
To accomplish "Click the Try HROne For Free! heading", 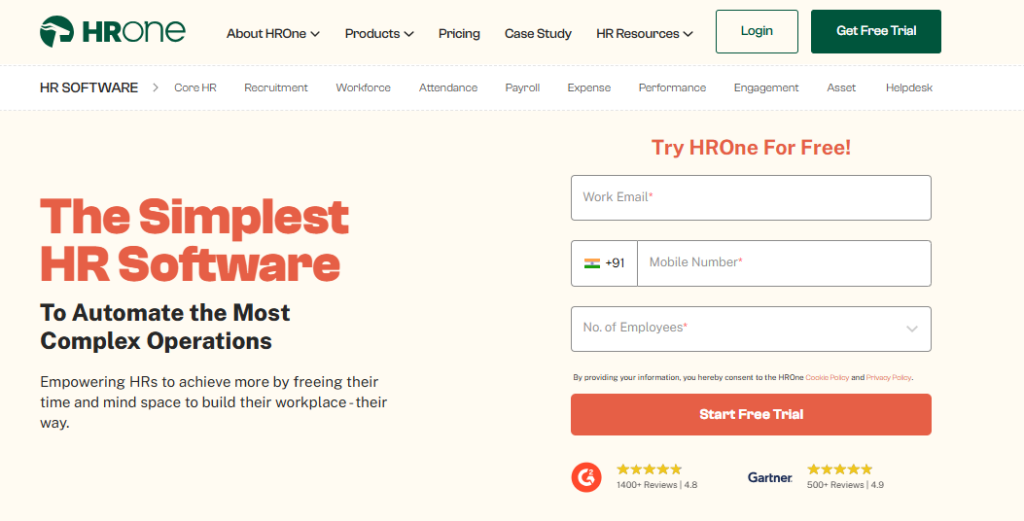I will click(751, 148).
